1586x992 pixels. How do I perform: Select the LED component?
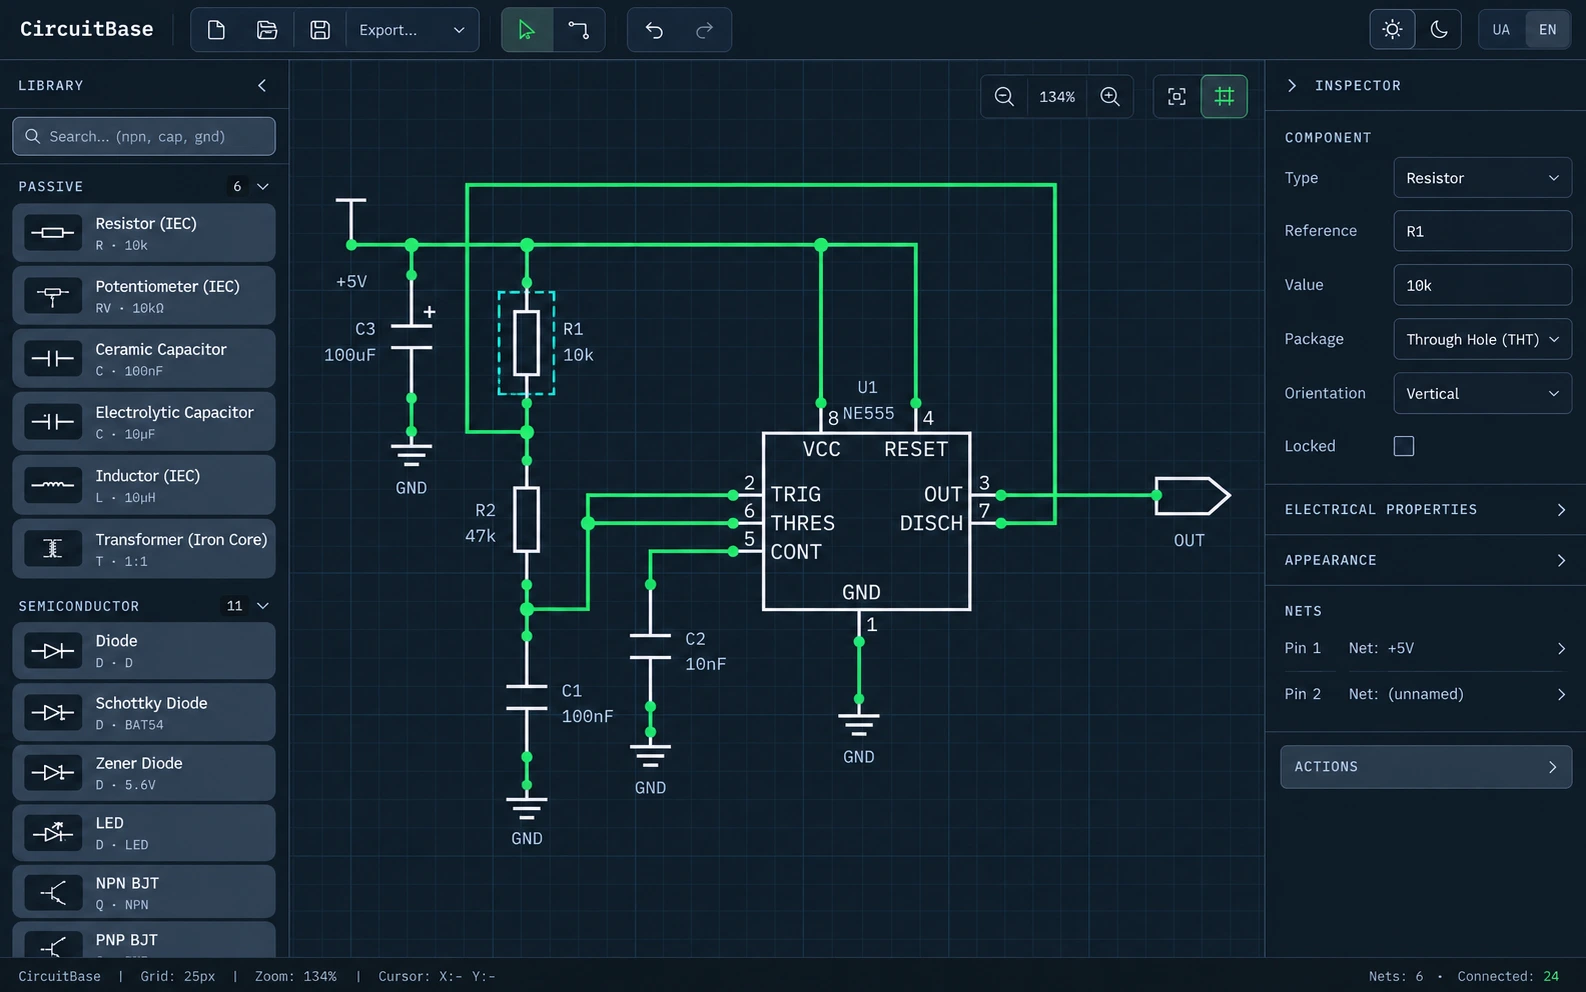pos(144,832)
